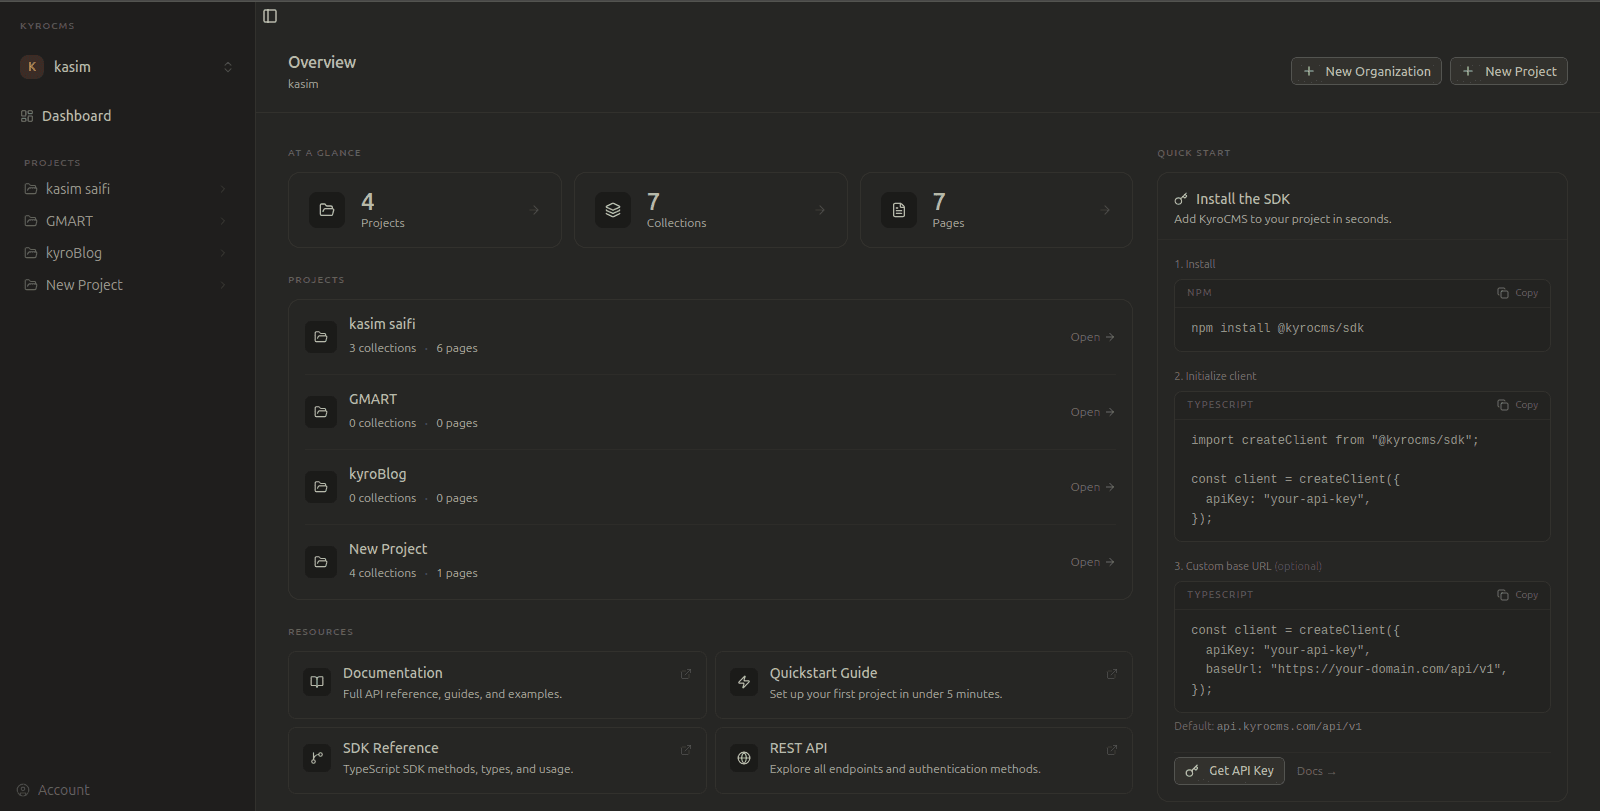Click the Dashboard grid icon

[x=27, y=116]
